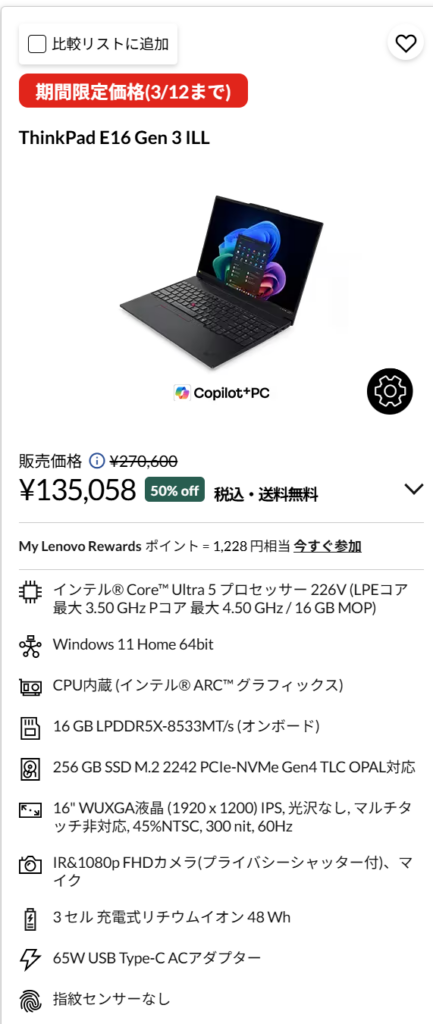Click the operating system network icon
The height and width of the screenshot is (1024, 433).
[29, 645]
